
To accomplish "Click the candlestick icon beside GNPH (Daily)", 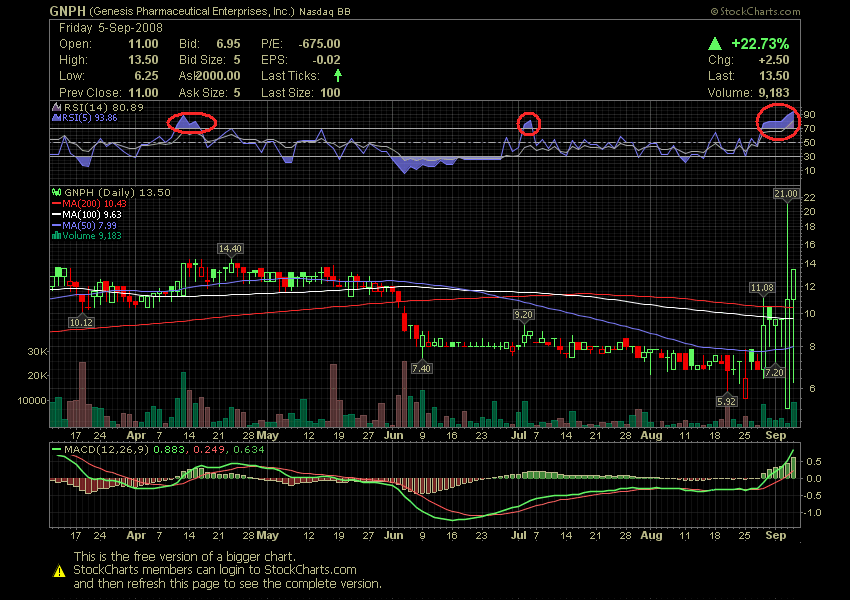I will [55, 192].
